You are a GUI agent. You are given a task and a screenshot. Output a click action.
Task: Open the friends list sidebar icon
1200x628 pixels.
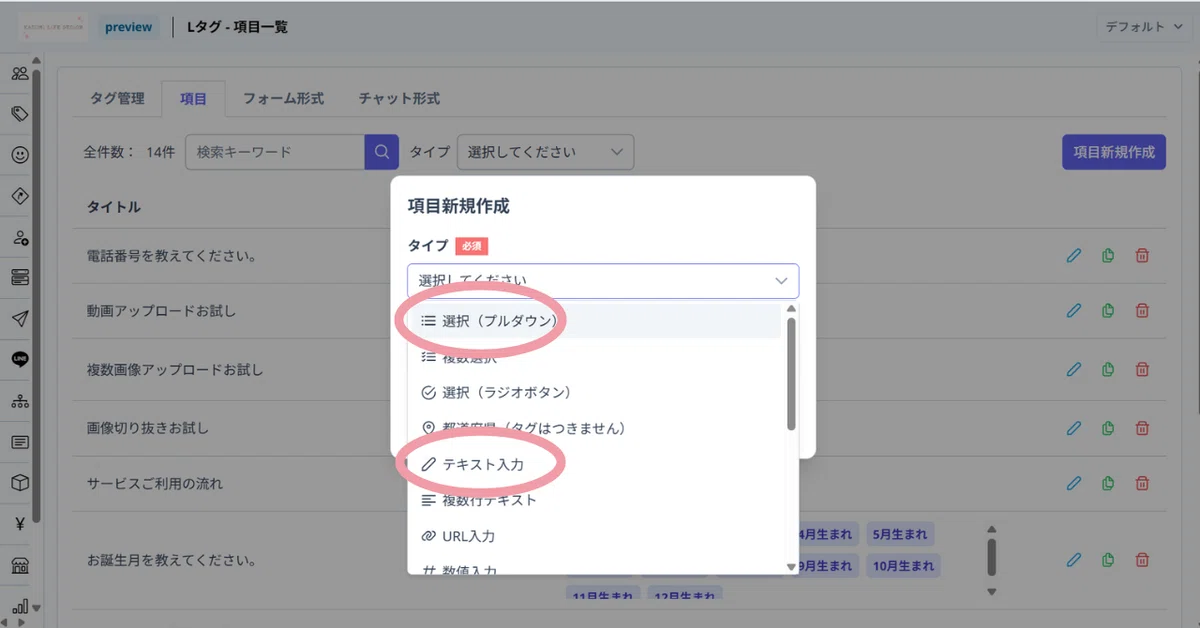(20, 73)
